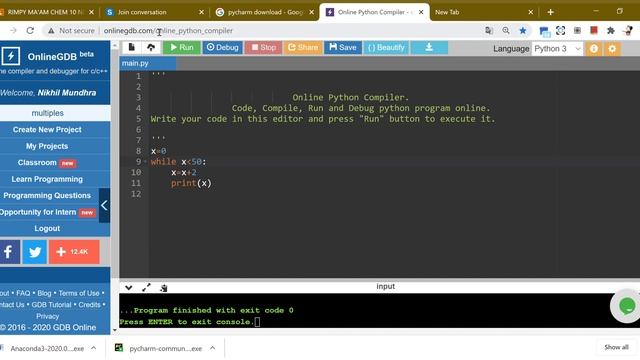Screen dimensions: 640x360
Task: Open the Language dropdown showing Python 3
Action: pyautogui.click(x=557, y=49)
